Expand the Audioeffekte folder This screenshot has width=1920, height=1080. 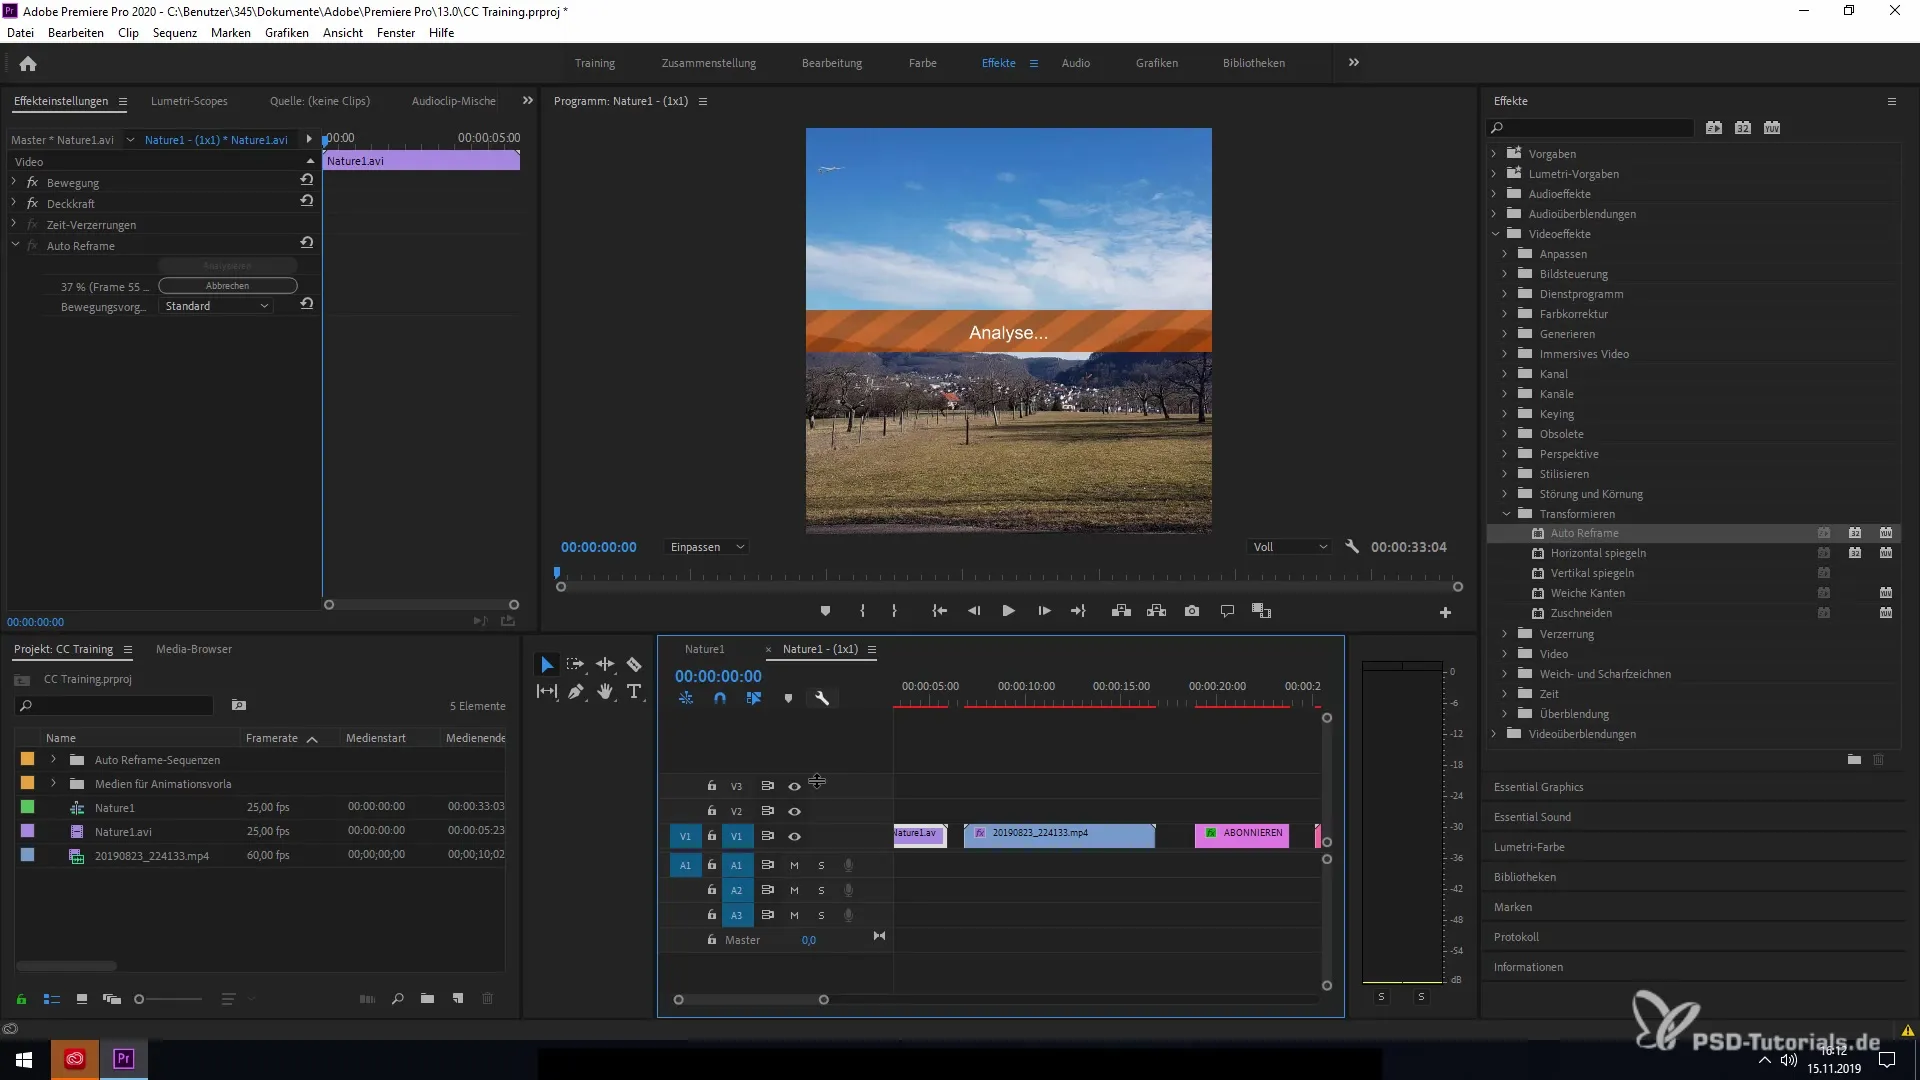[1494, 194]
